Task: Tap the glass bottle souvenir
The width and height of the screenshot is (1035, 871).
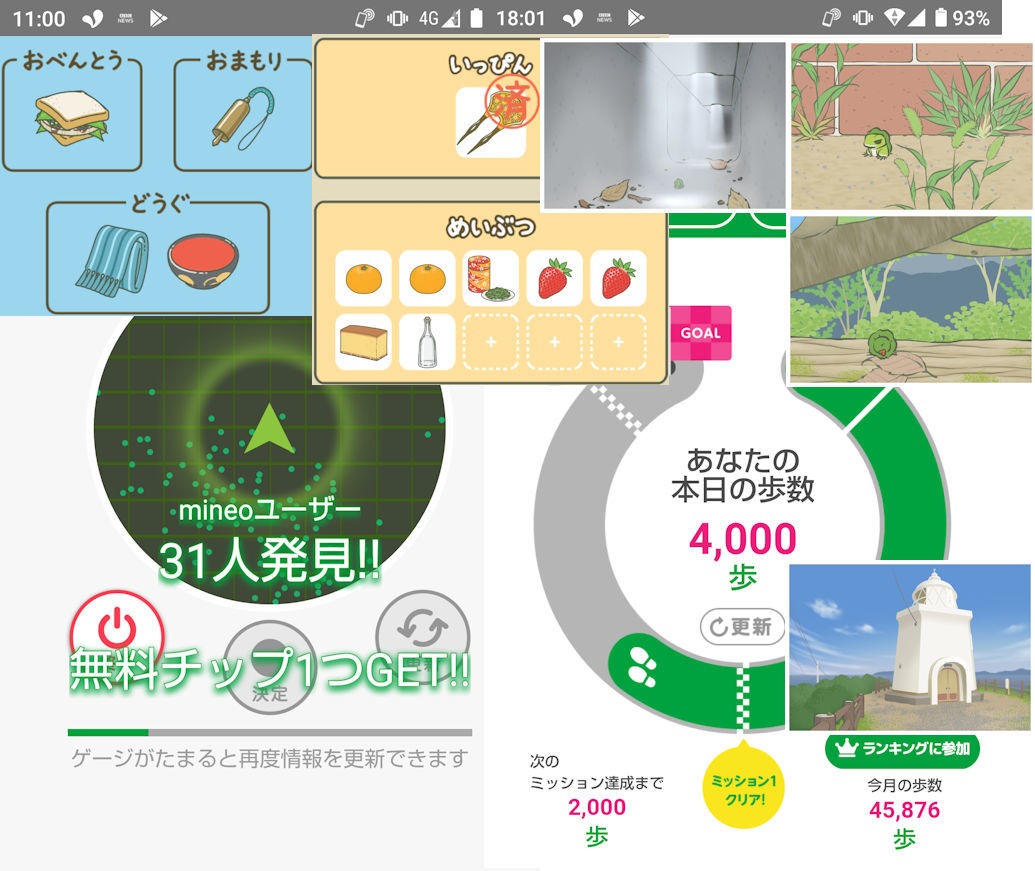Action: pos(427,342)
